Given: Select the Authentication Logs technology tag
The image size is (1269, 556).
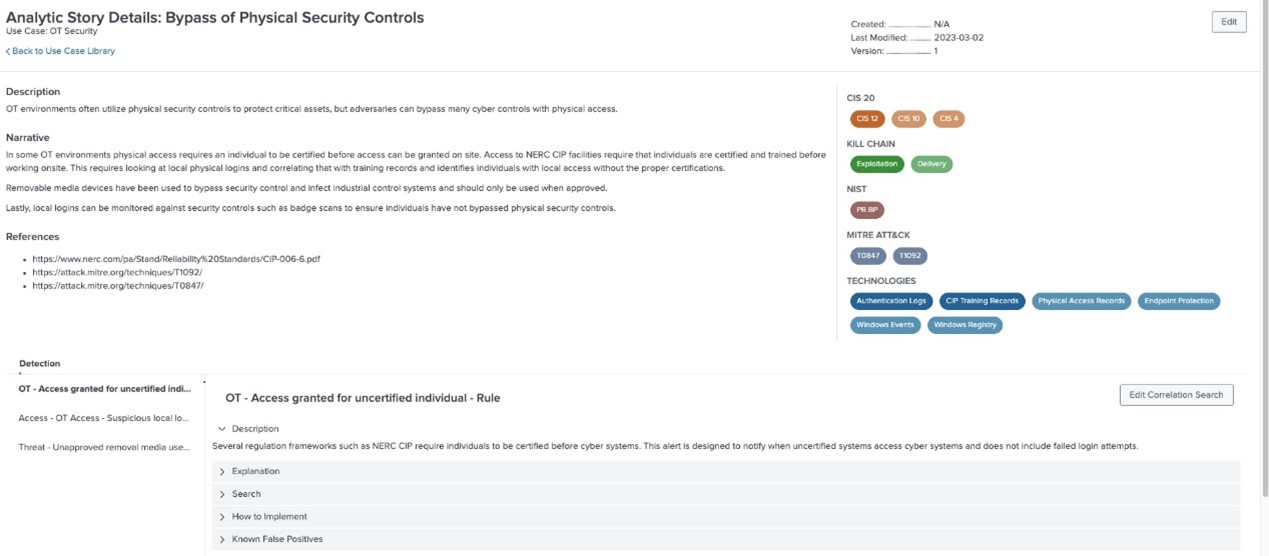Looking at the screenshot, I should [x=891, y=301].
